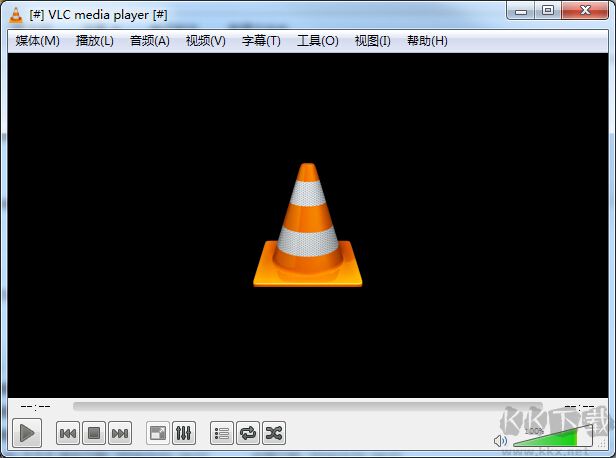The height and width of the screenshot is (458, 616).
Task: Close the VLC media player window
Action: click(x=585, y=11)
